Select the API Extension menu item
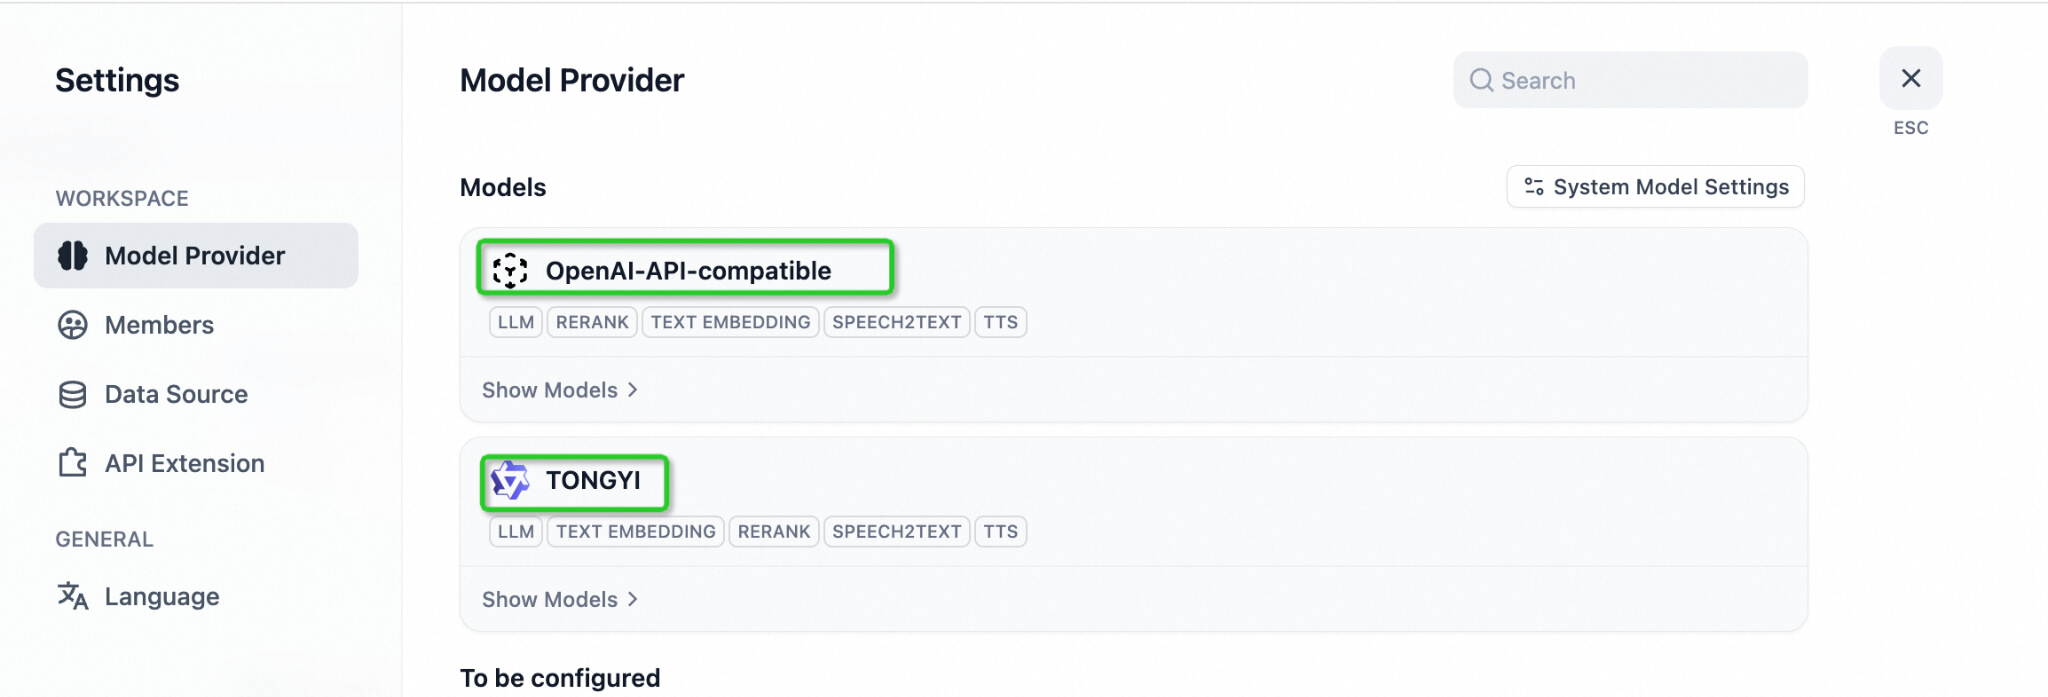This screenshot has height=697, width=2048. pyautogui.click(x=184, y=463)
